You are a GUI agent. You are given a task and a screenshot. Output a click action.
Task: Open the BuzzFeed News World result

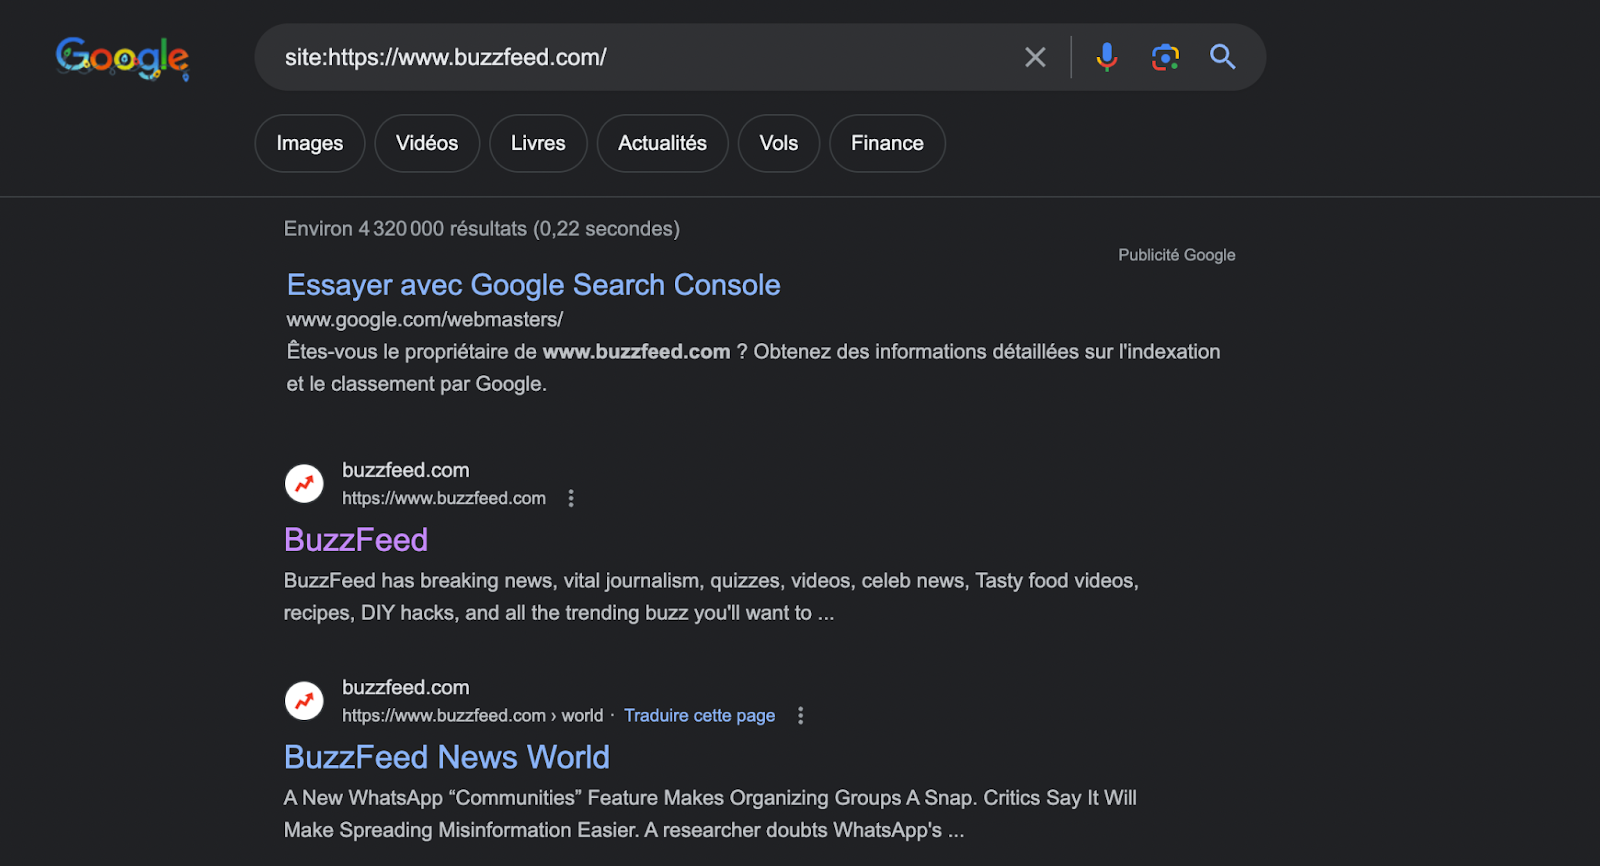tap(446, 757)
